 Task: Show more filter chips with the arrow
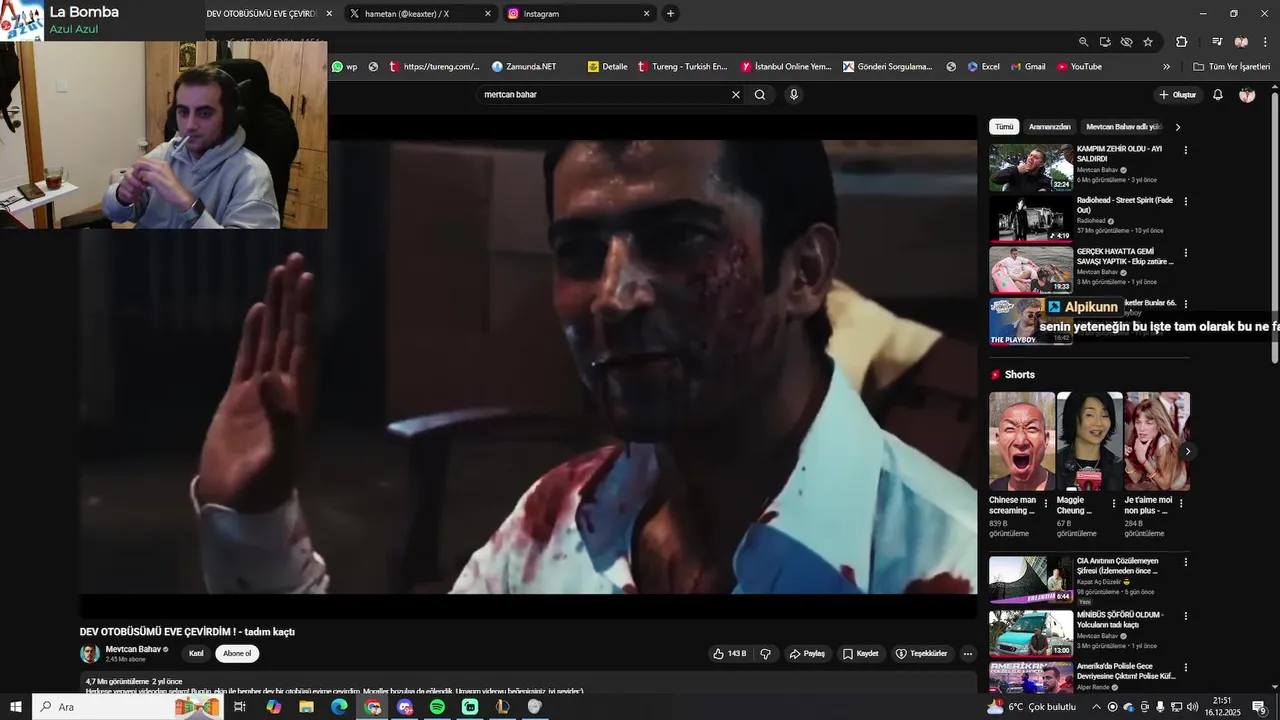[x=1178, y=127]
